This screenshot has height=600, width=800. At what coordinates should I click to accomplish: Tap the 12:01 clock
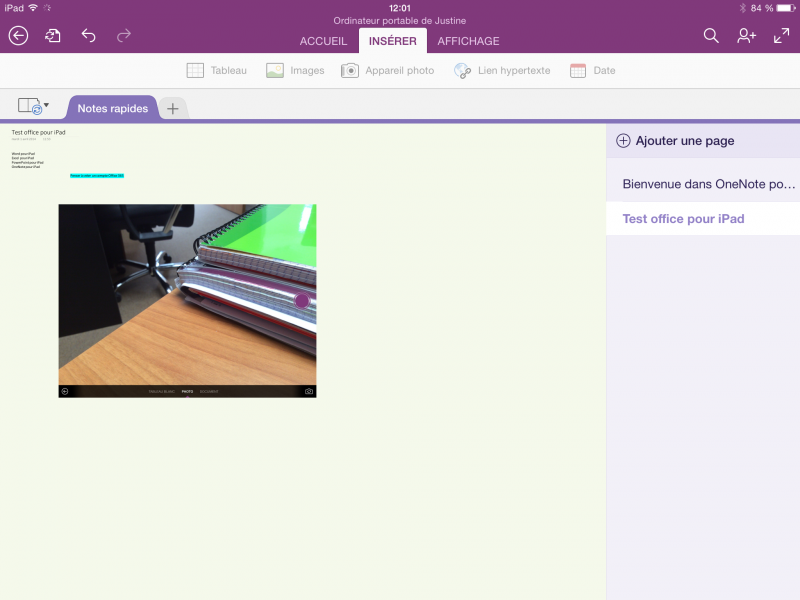pyautogui.click(x=399, y=8)
